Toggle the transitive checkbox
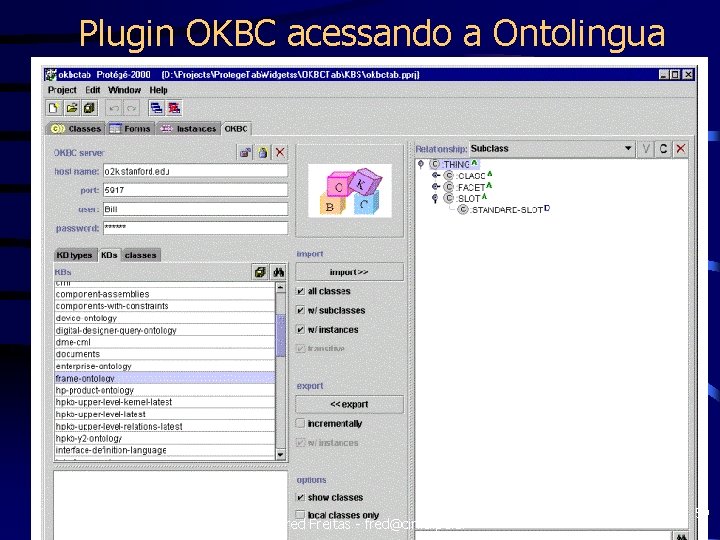Viewport: 720px width, 540px height. pyautogui.click(x=300, y=349)
